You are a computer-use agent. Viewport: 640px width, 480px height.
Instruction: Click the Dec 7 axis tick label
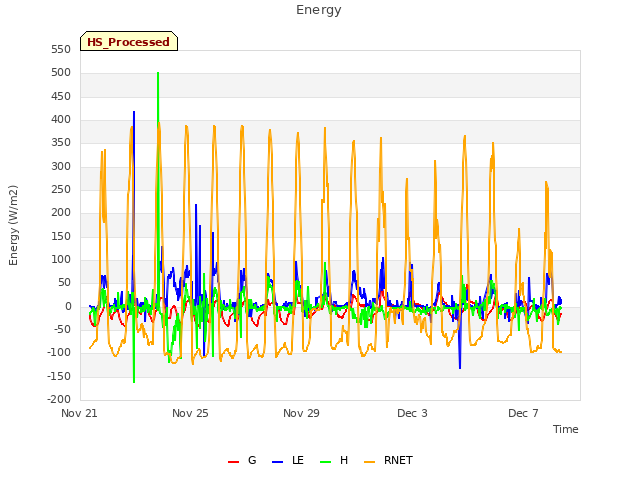pos(523,413)
